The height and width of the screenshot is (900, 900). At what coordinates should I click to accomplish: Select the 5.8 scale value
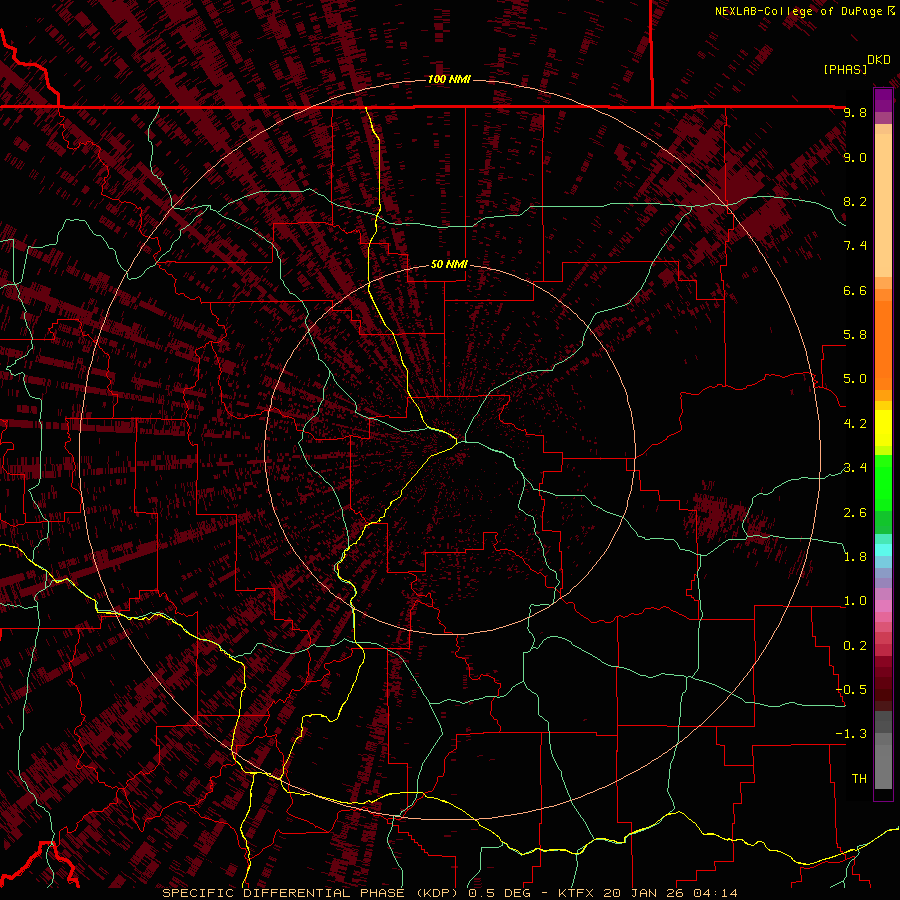[x=855, y=335]
